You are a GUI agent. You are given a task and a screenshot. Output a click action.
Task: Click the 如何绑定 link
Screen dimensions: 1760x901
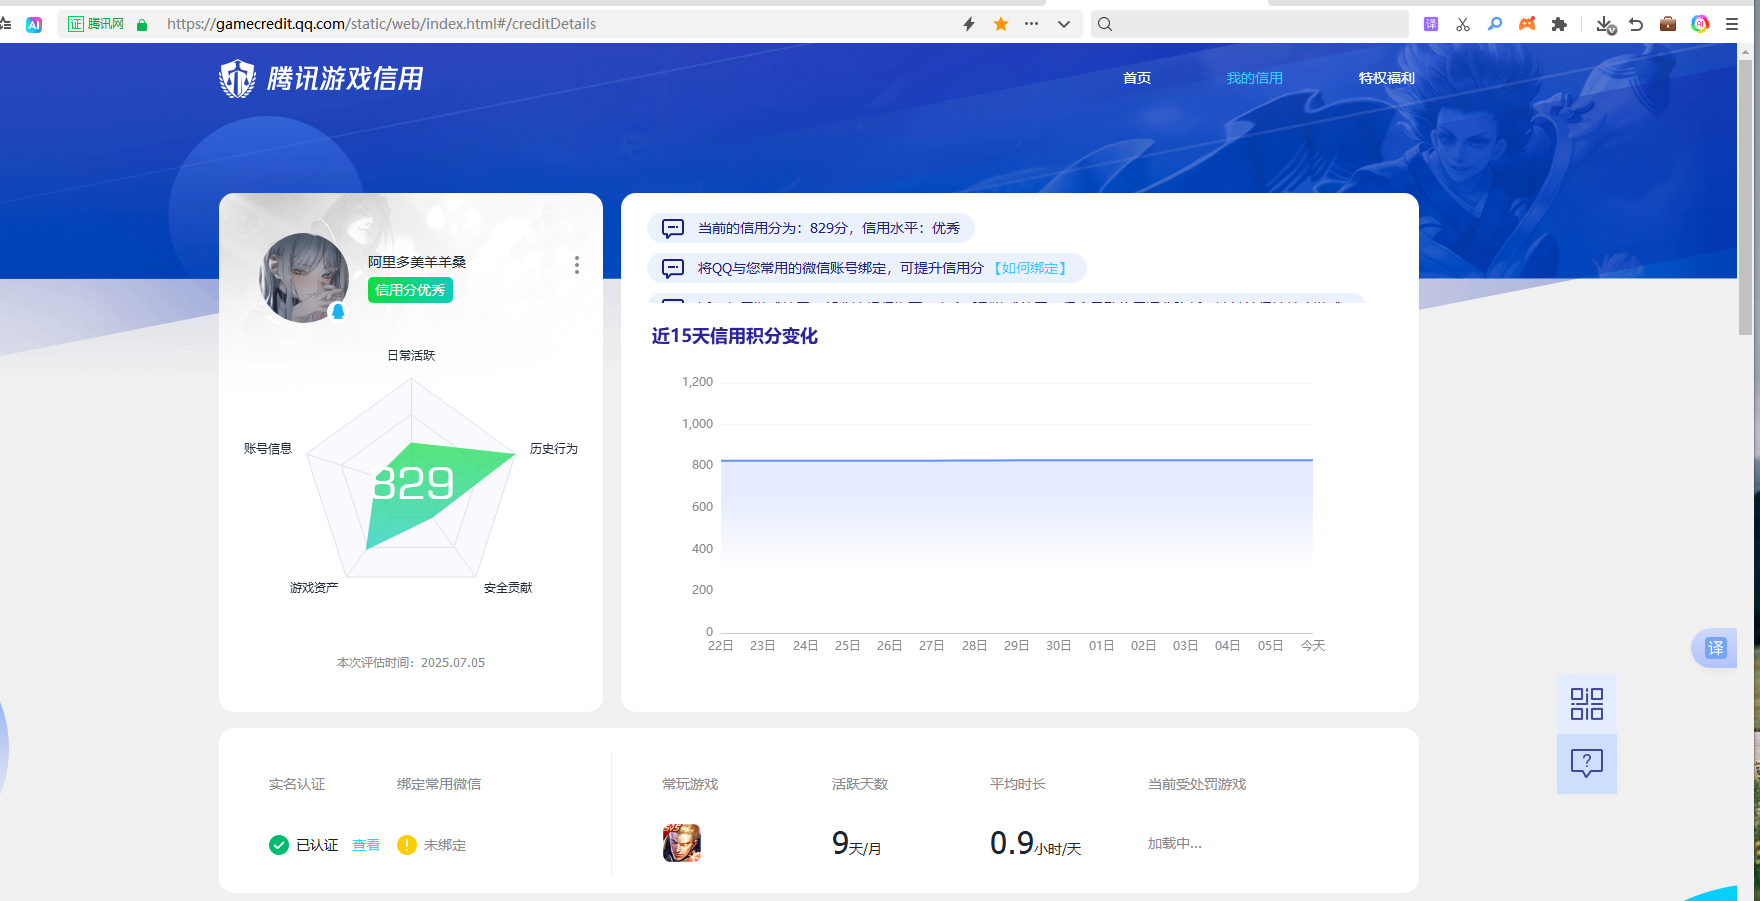1030,268
